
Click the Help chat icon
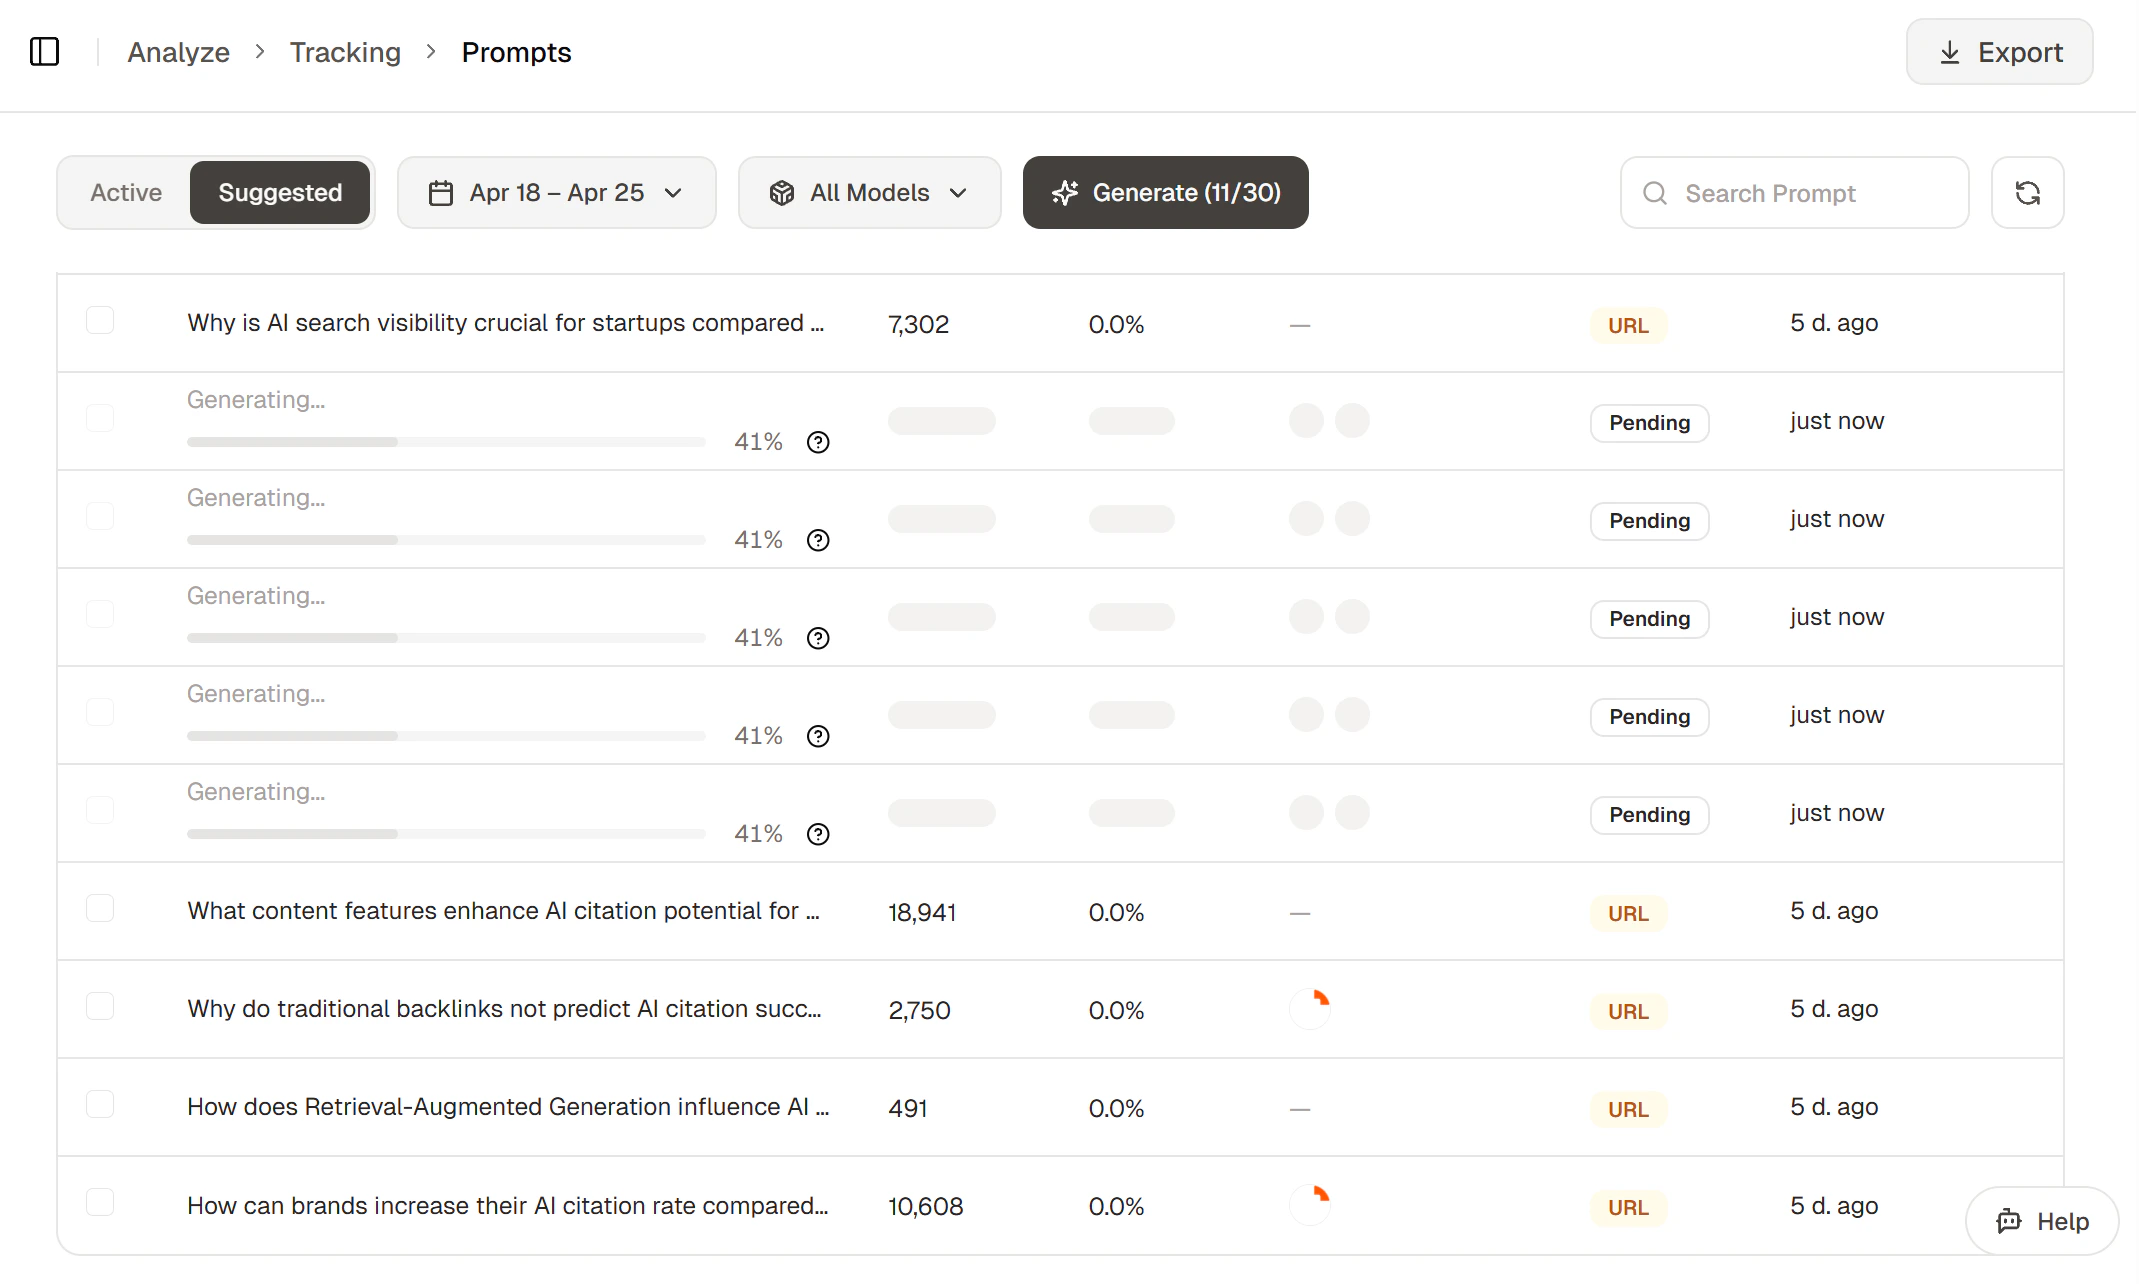click(x=2009, y=1221)
